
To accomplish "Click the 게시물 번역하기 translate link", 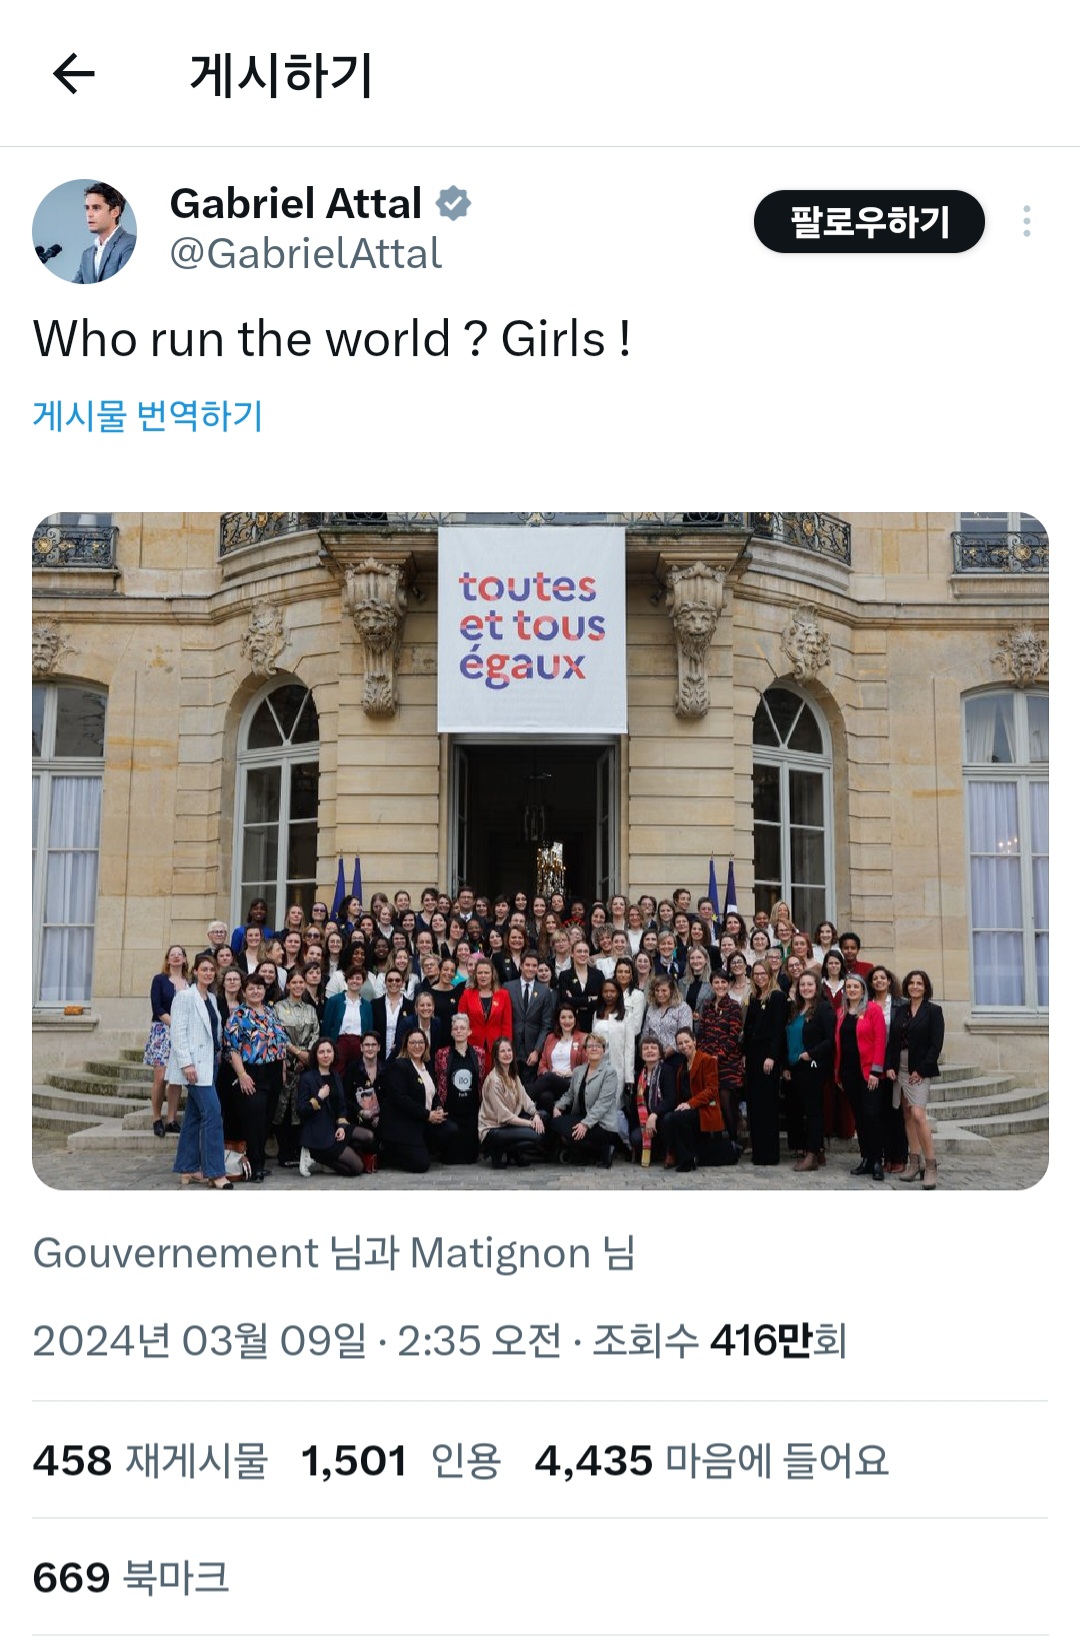I will pos(148,415).
